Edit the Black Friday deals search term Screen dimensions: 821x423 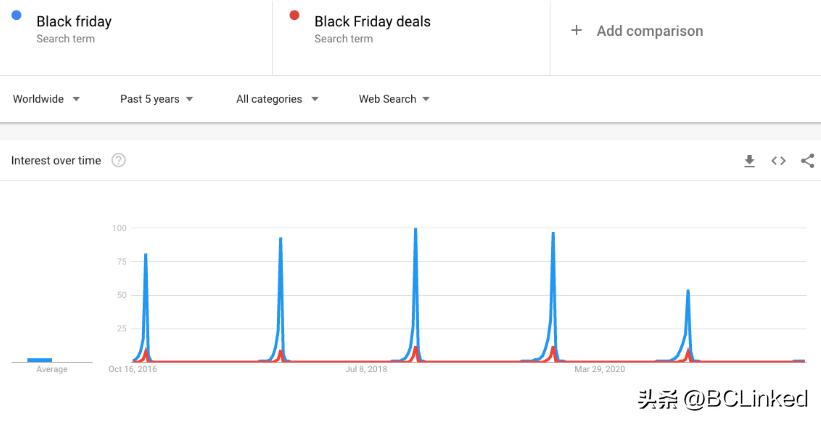(372, 21)
